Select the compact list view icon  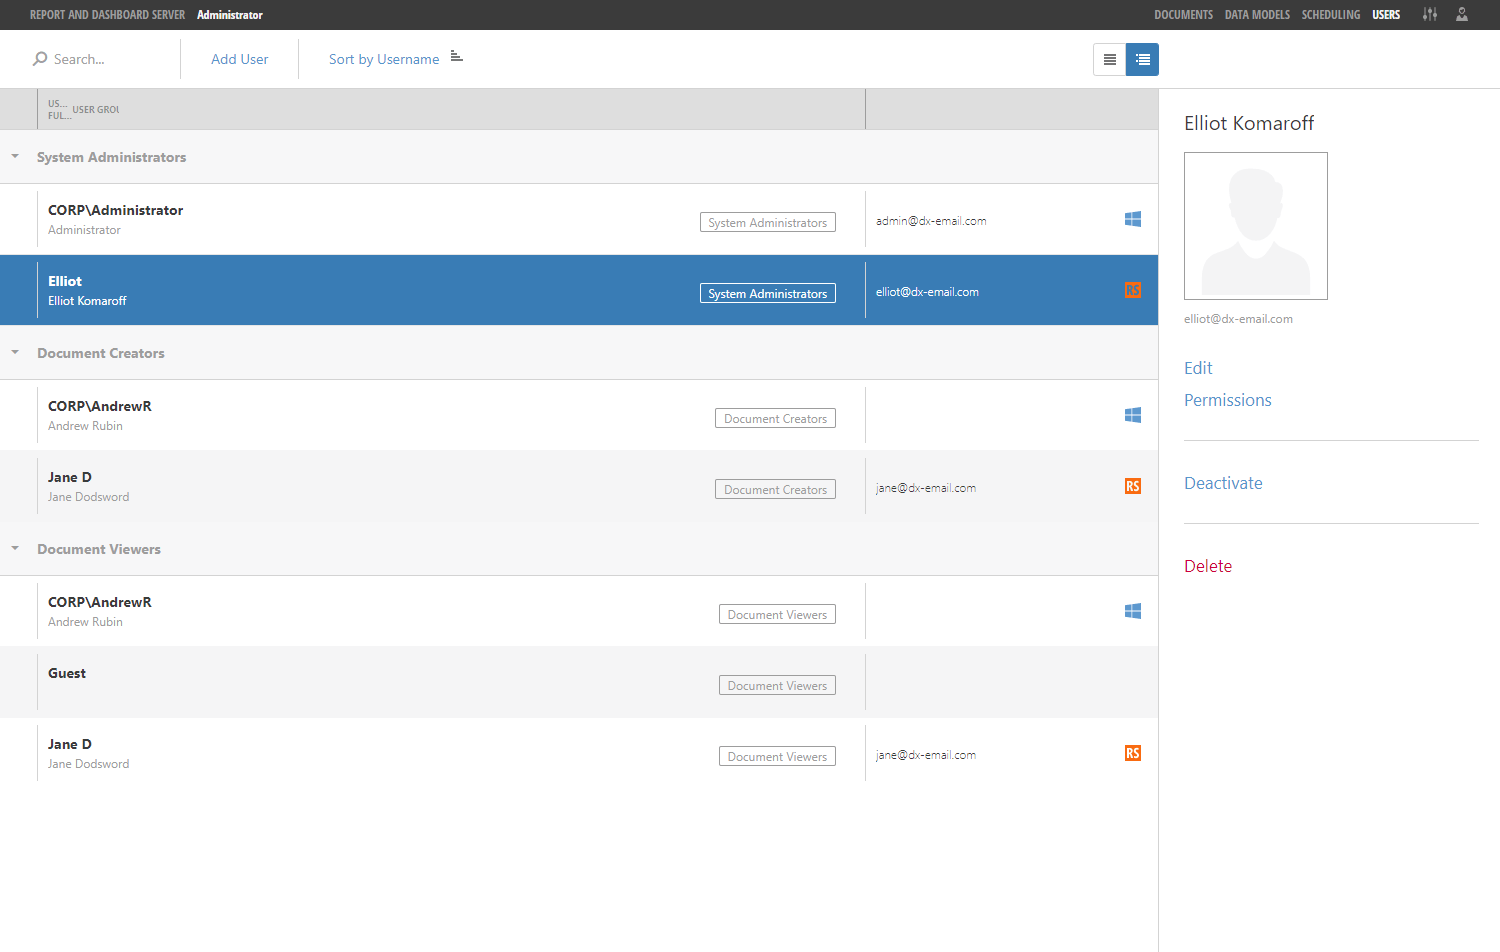(1110, 59)
